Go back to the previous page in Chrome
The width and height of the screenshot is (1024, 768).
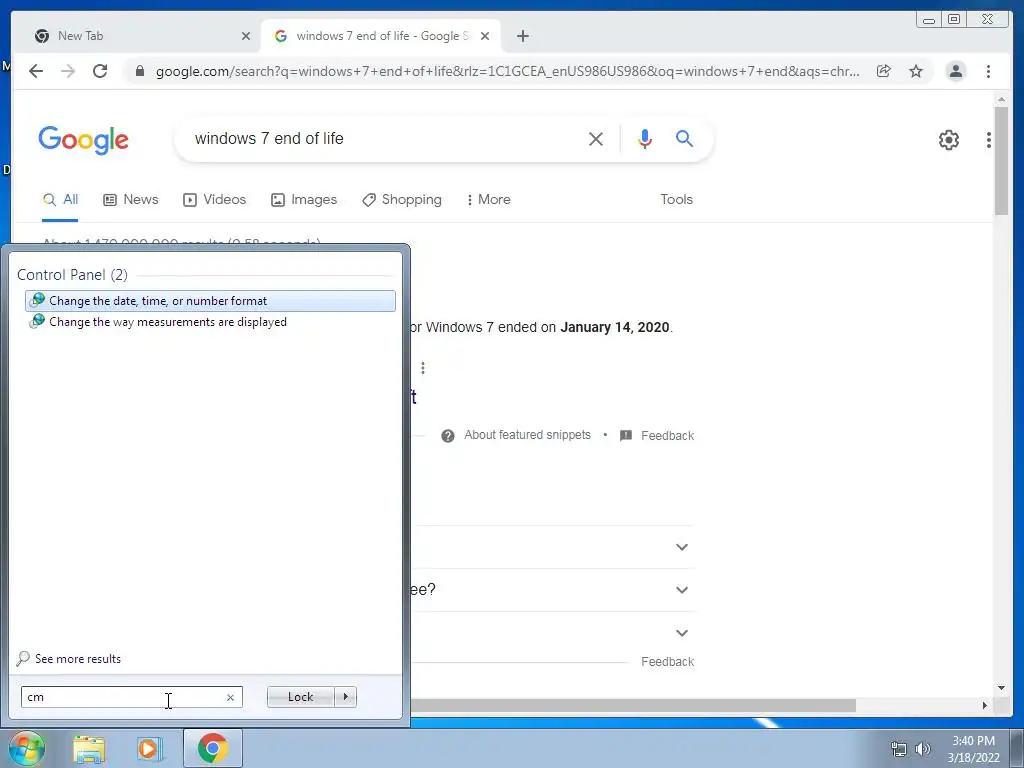pyautogui.click(x=36, y=71)
